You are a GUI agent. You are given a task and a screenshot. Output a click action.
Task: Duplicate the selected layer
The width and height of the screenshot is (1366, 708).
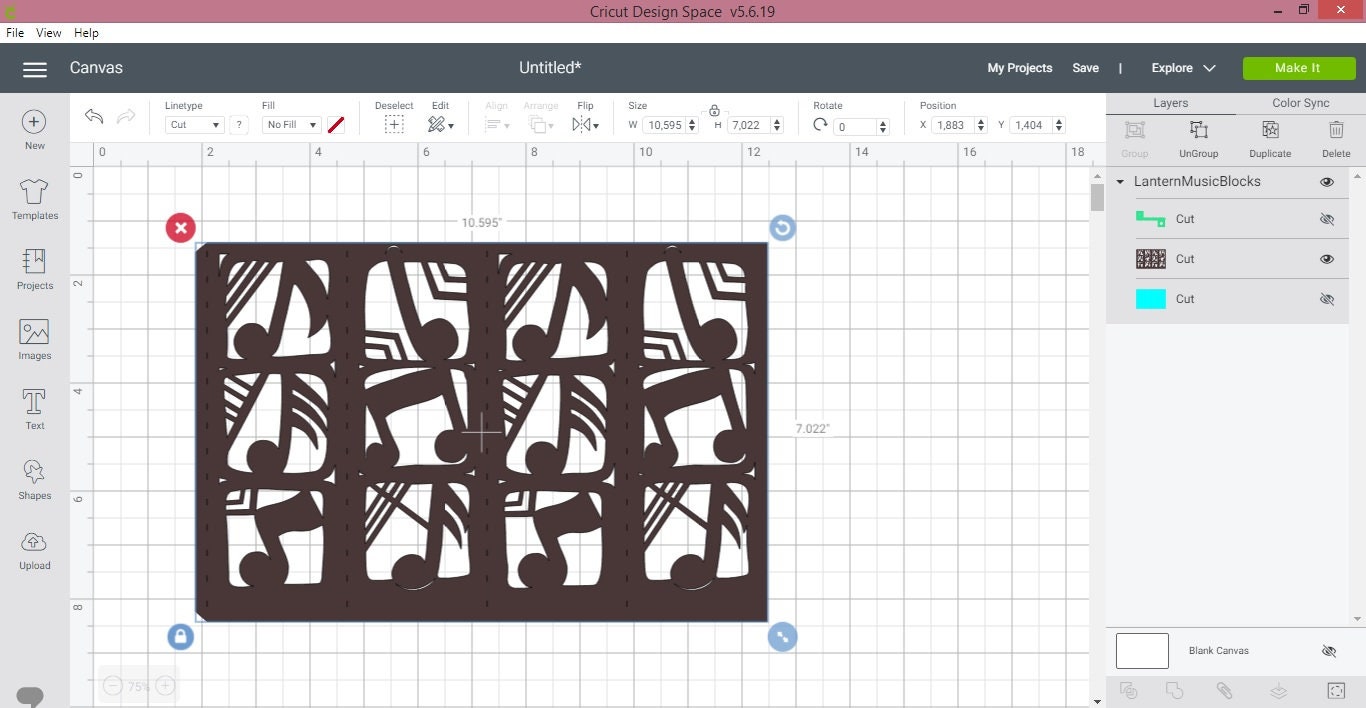coord(1270,138)
